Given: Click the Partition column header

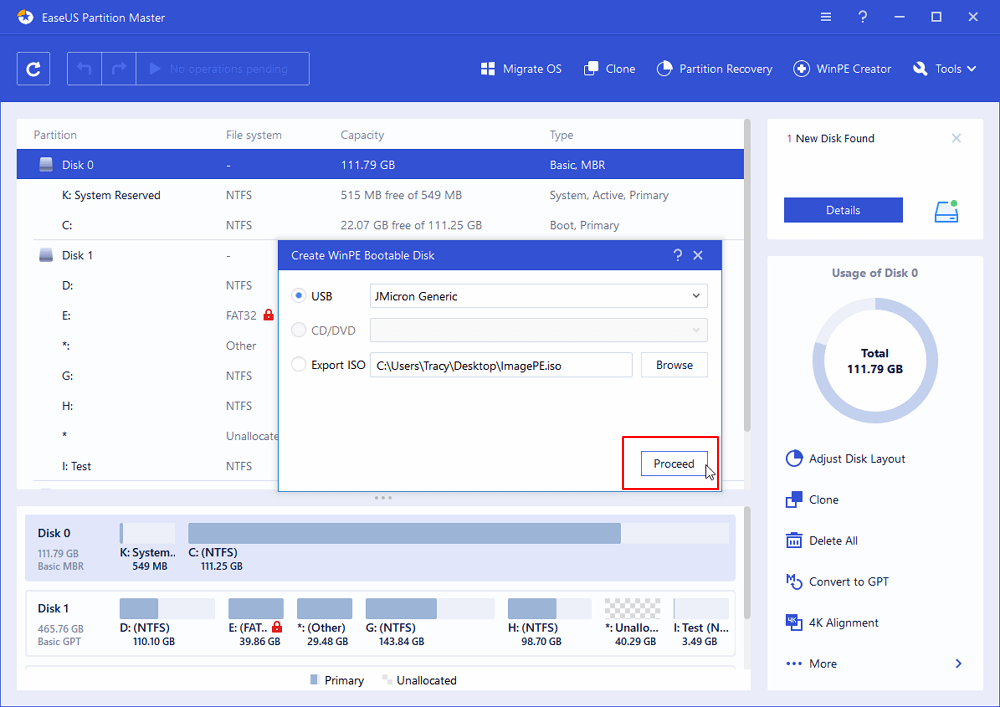Looking at the screenshot, I should pyautogui.click(x=55, y=135).
